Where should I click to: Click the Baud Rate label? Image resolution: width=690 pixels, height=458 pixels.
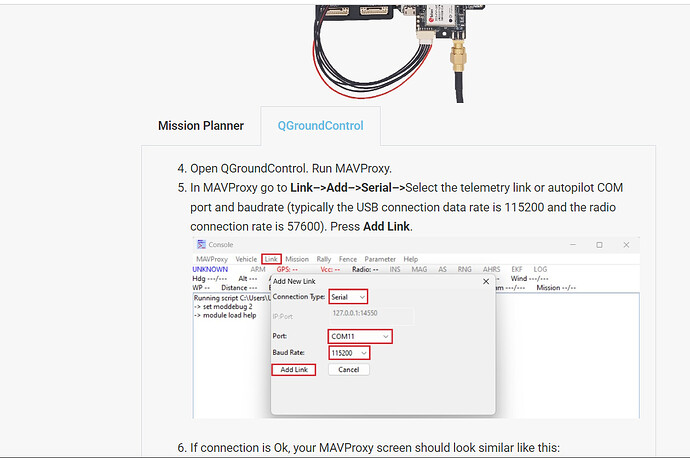[x=288, y=353]
